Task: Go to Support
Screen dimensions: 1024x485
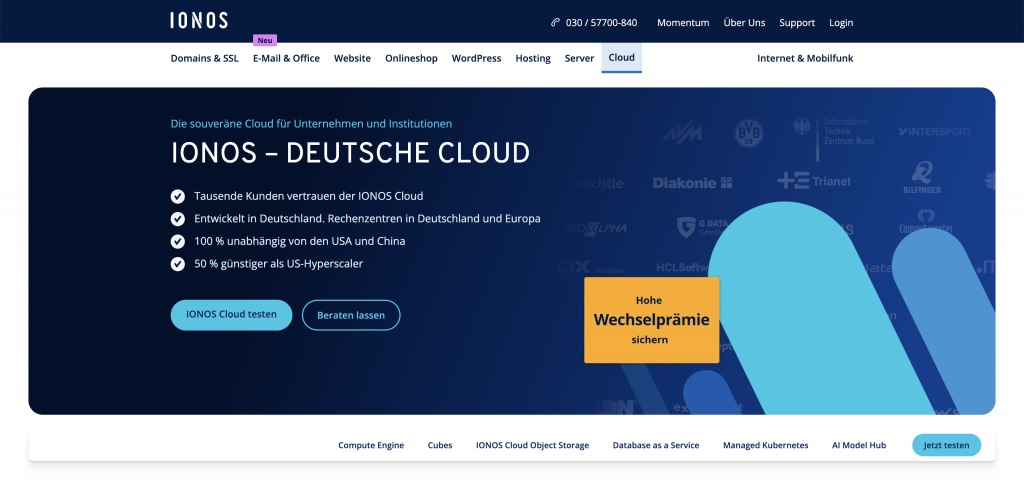Action: [797, 22]
